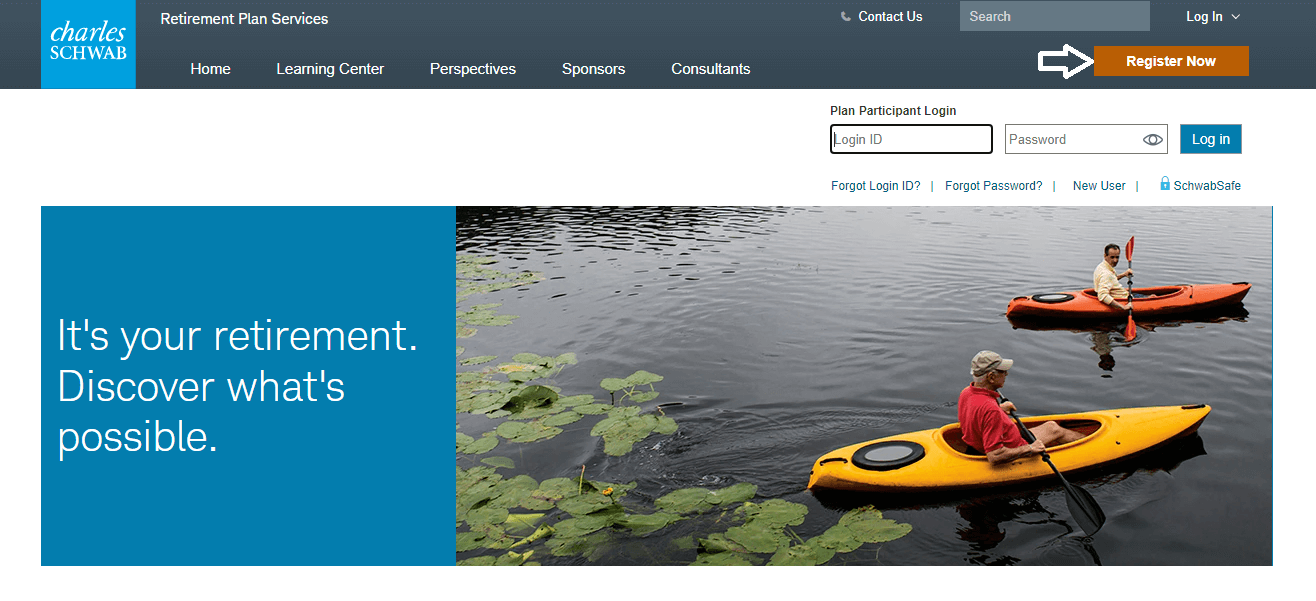This screenshot has width=1316, height=601.
Task: Open the Contact Us link
Action: [x=890, y=17]
